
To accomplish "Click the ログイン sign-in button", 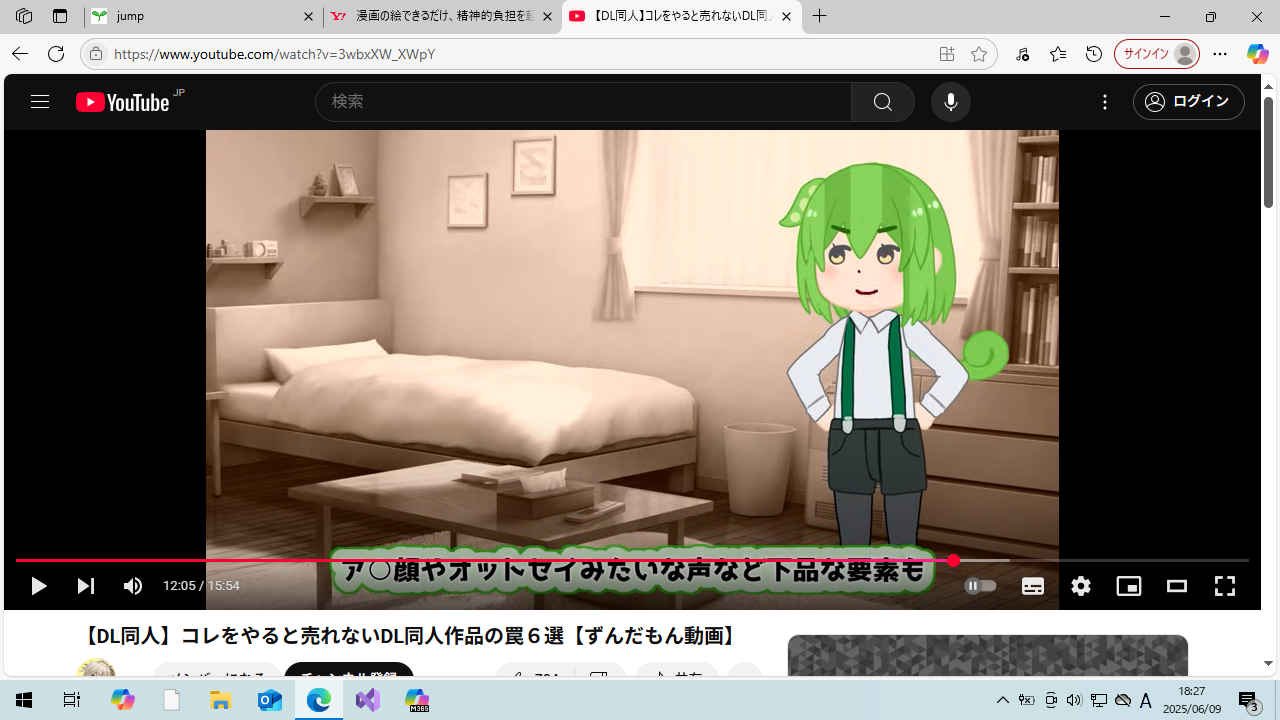I will coord(1189,102).
